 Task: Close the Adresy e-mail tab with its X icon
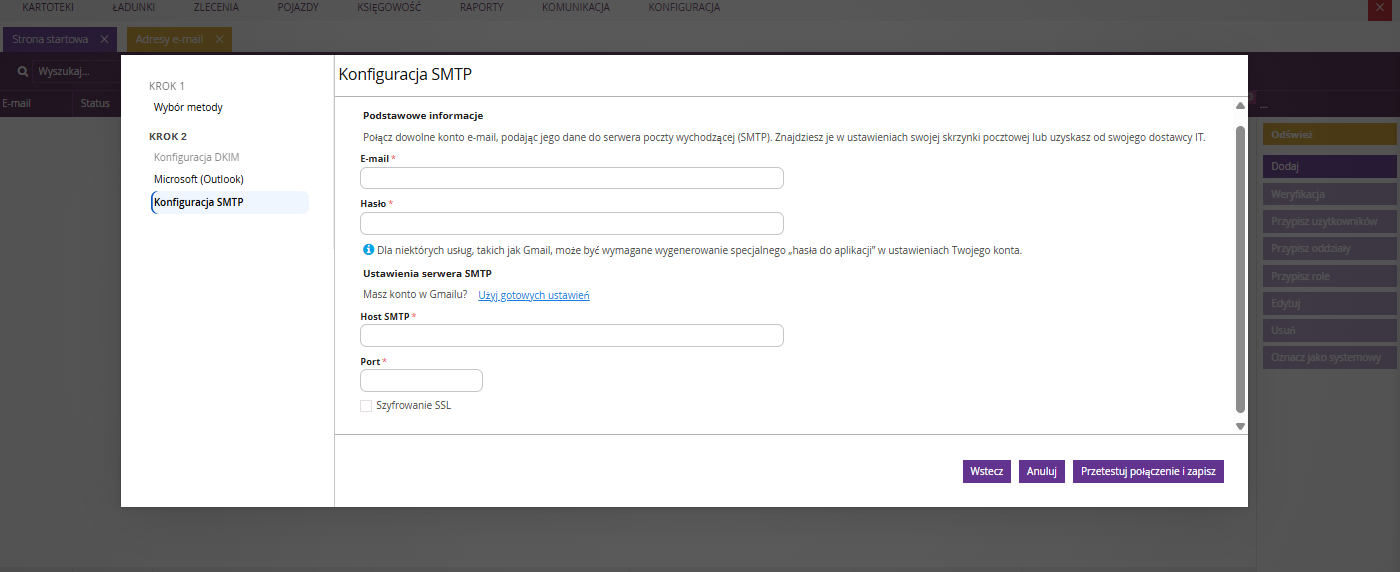coord(219,39)
